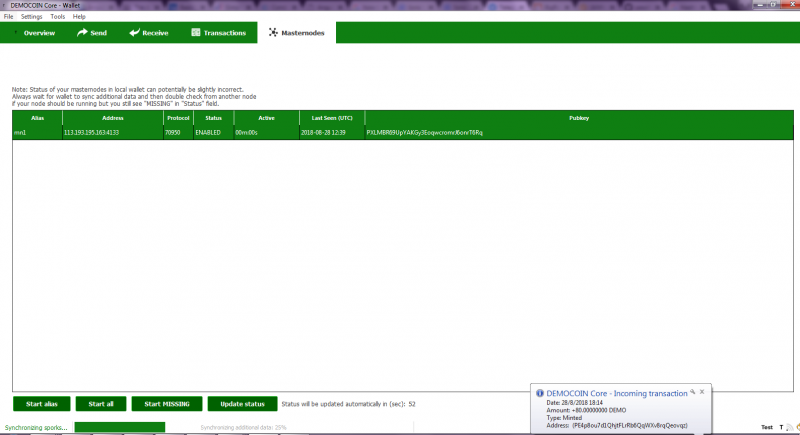The height and width of the screenshot is (435, 800).
Task: Click the pubkey starting with PXLMBR69
Action: pos(579,133)
